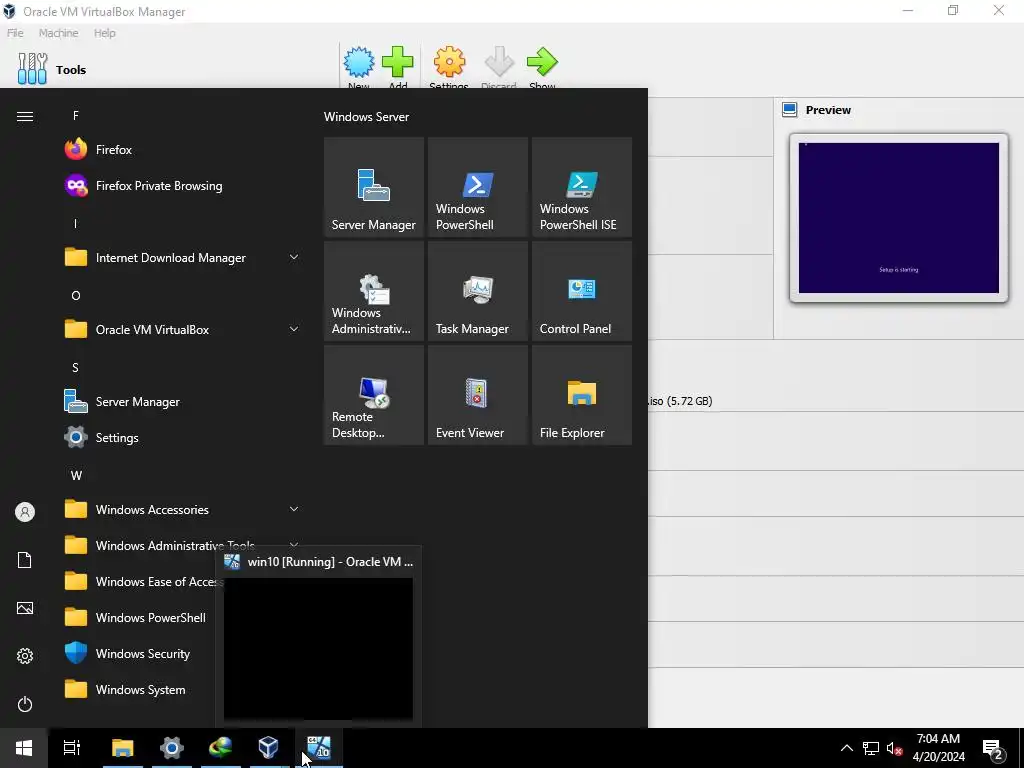
Task: Click the green Add machine icon
Action: [x=398, y=62]
